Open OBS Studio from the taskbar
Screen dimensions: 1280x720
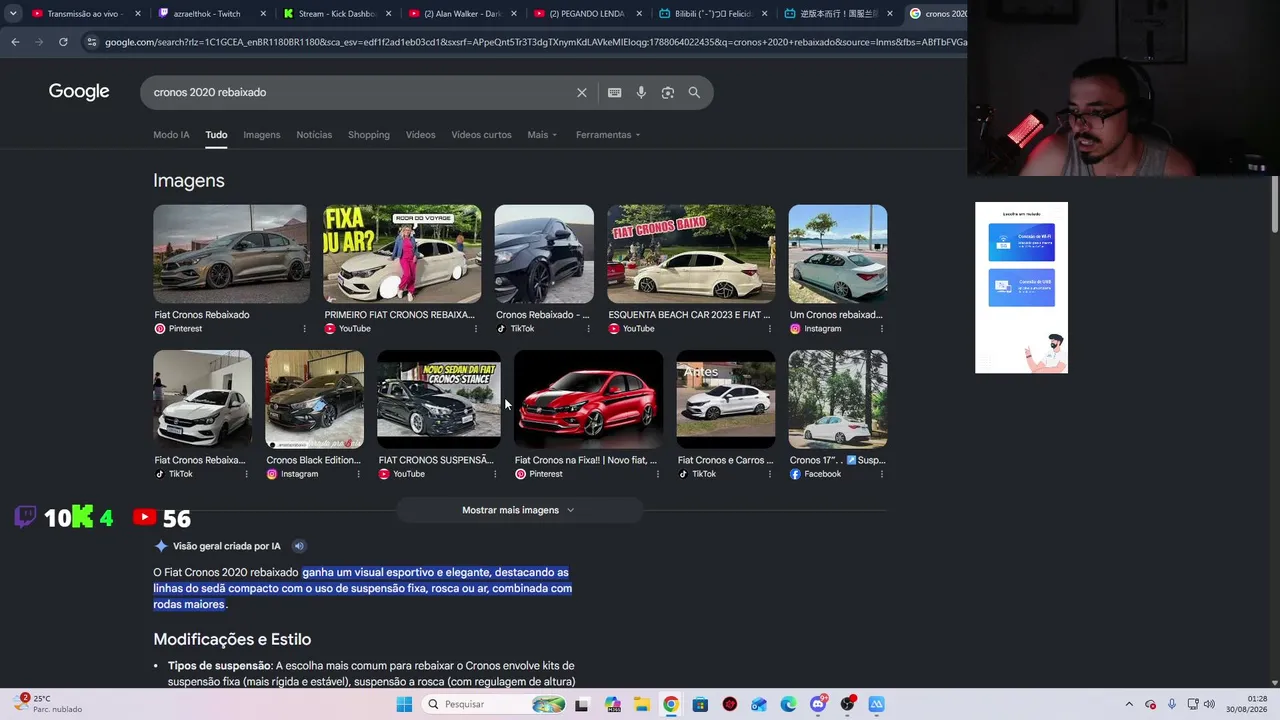tap(848, 704)
